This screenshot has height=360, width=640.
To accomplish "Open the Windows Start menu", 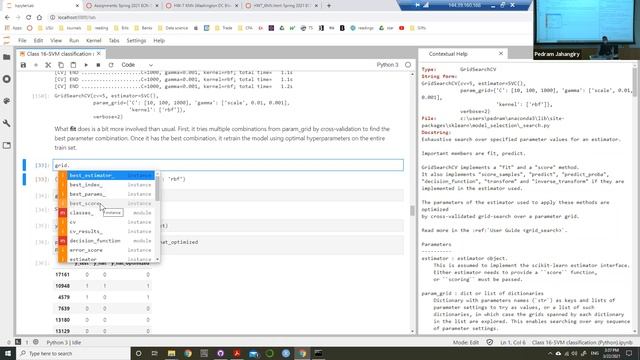I will (x=8, y=353).
